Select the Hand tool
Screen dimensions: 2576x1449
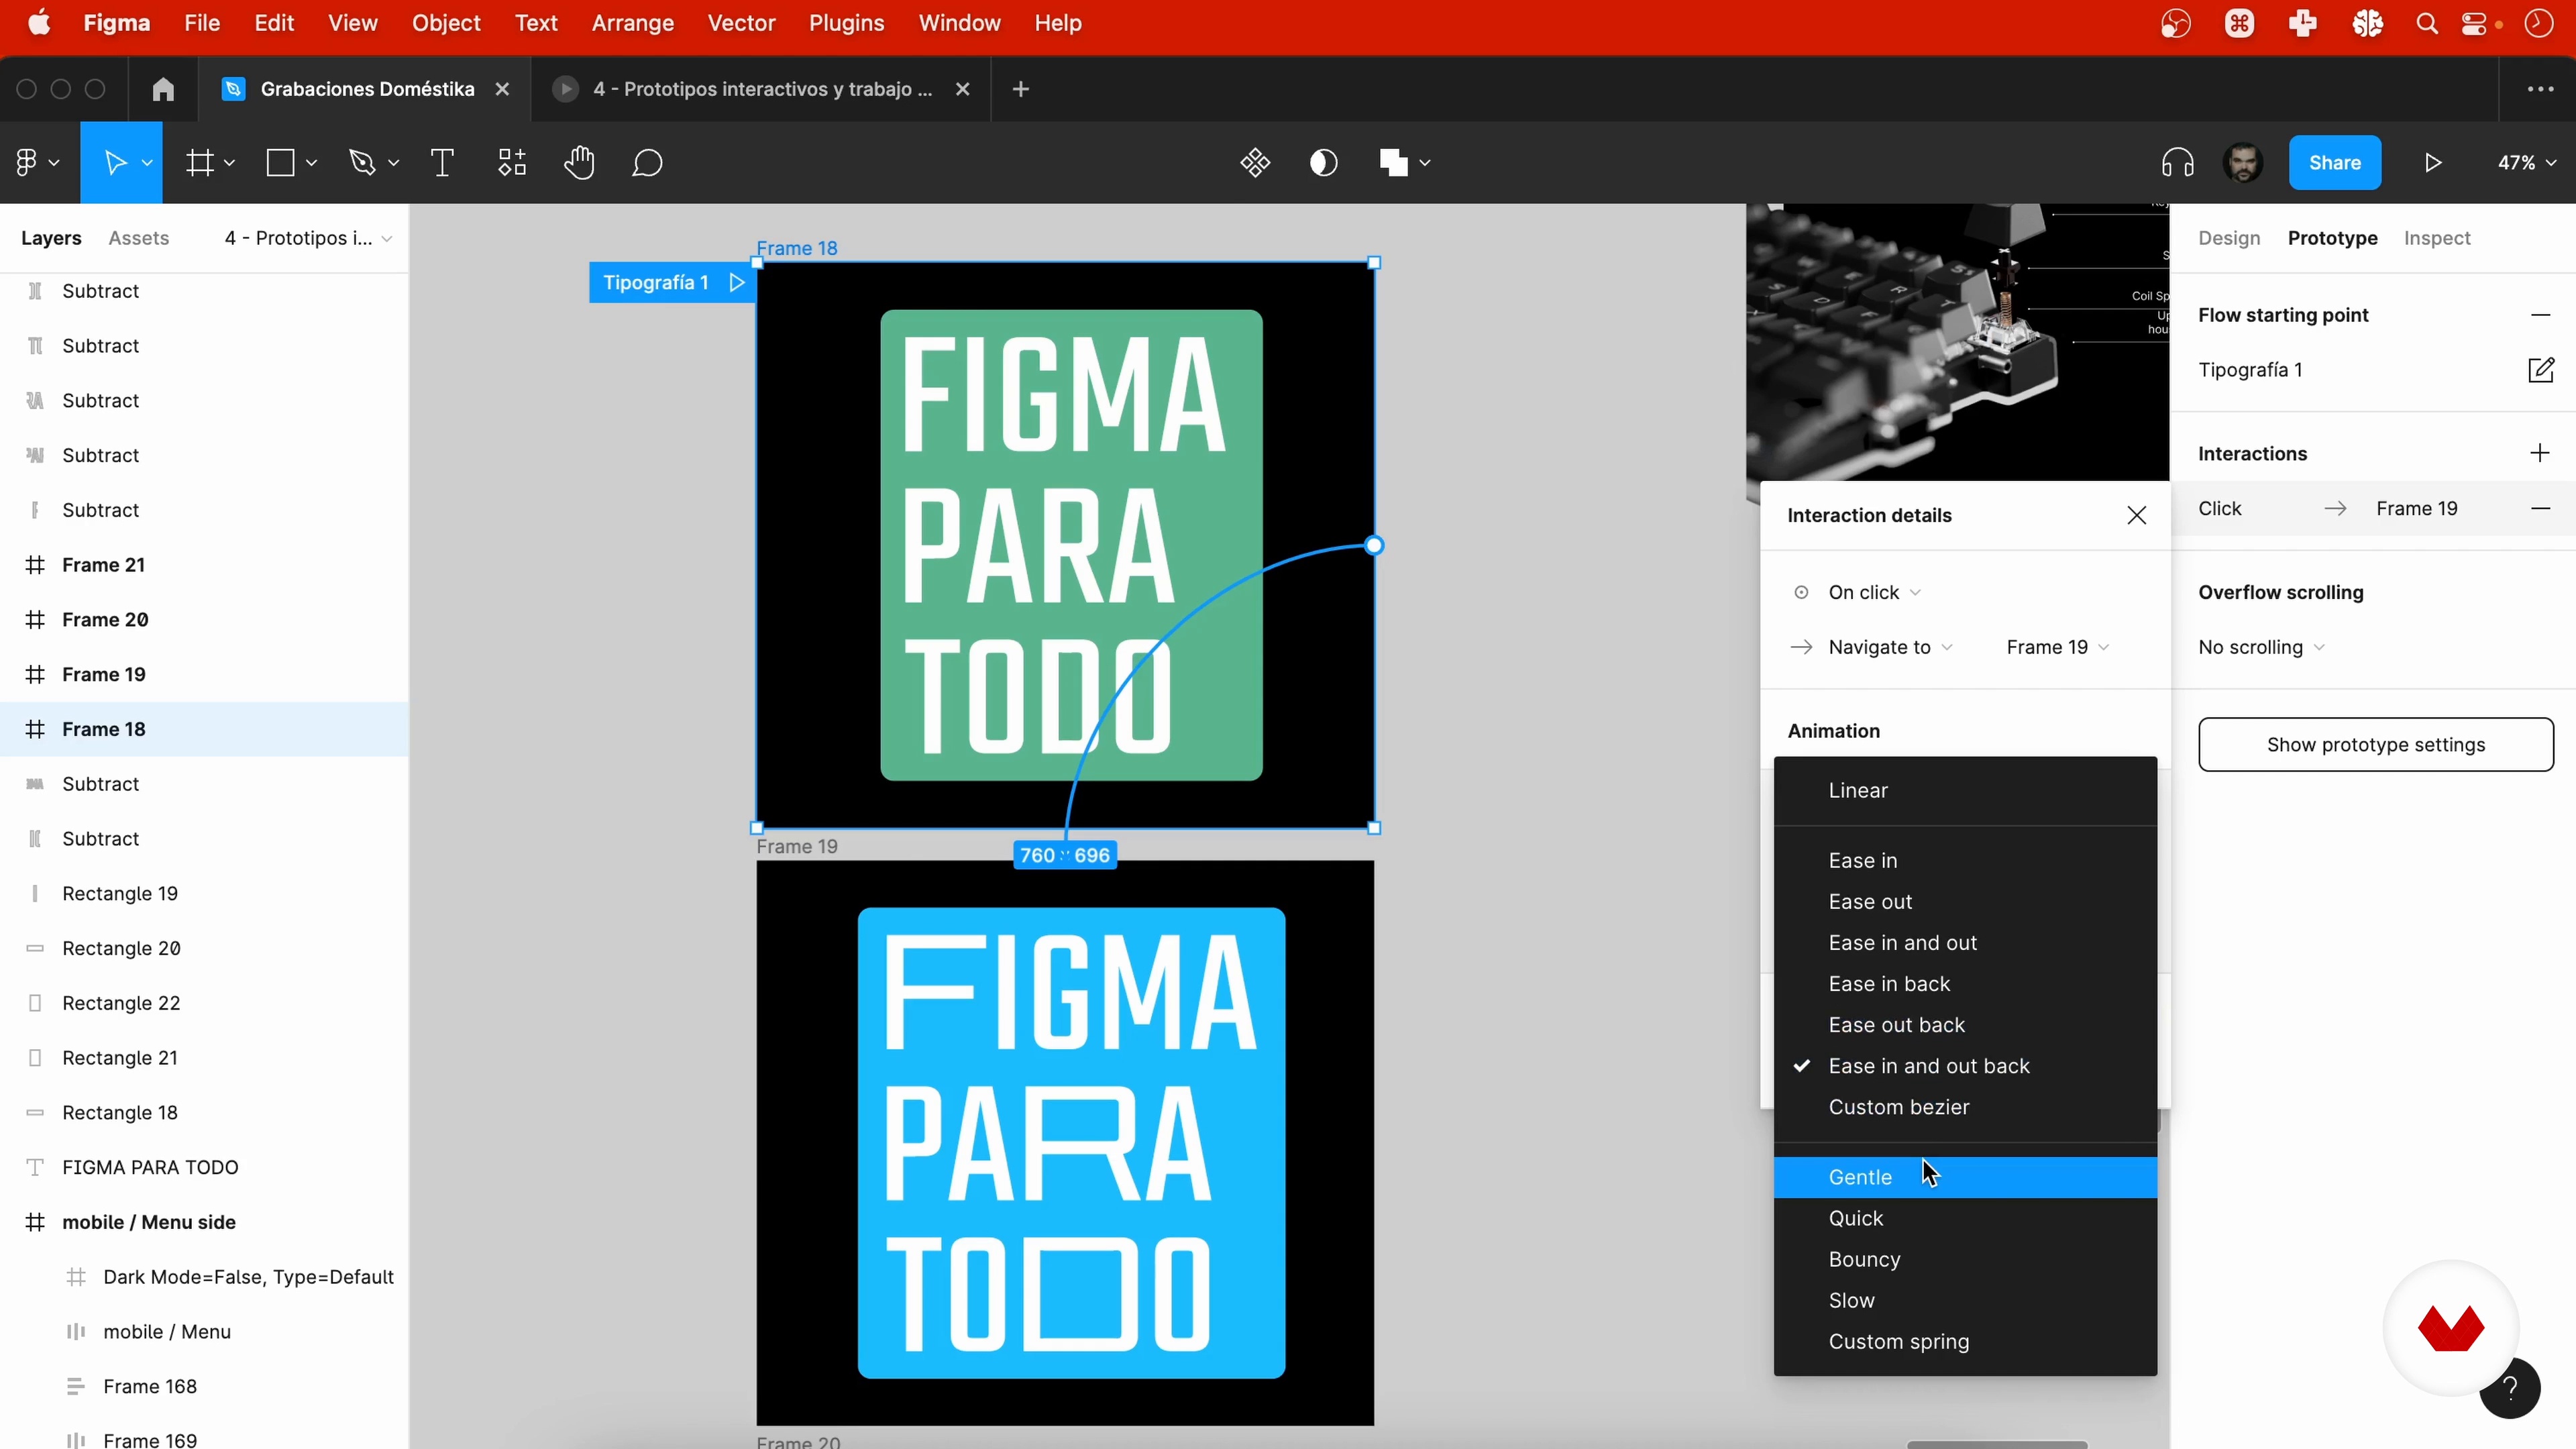[579, 162]
